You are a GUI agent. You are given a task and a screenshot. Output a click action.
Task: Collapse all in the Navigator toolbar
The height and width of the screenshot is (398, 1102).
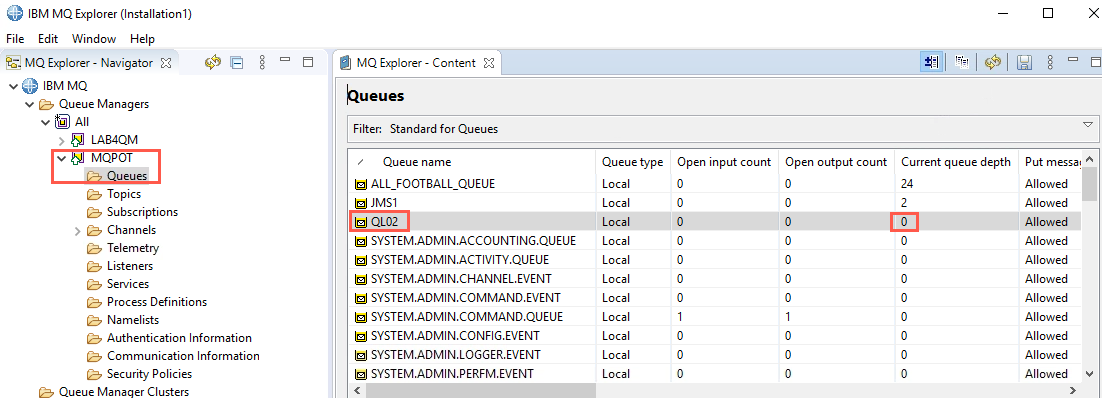pos(237,63)
